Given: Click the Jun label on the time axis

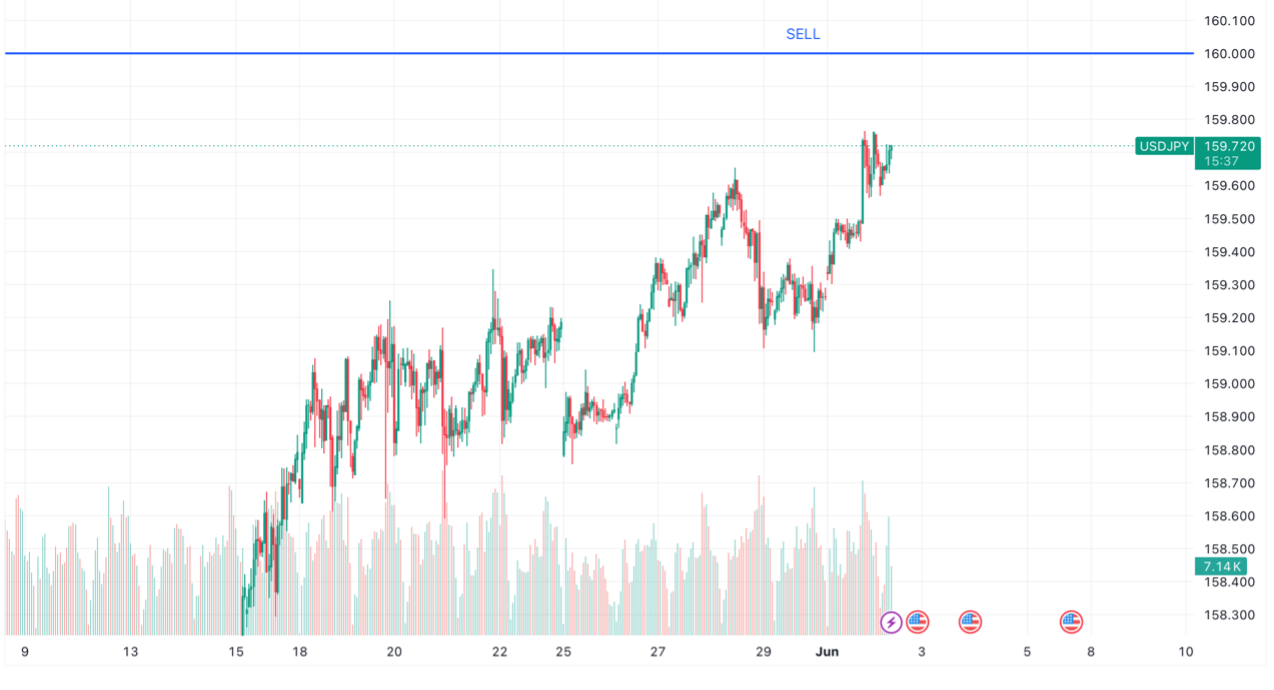Looking at the screenshot, I should [x=828, y=652].
